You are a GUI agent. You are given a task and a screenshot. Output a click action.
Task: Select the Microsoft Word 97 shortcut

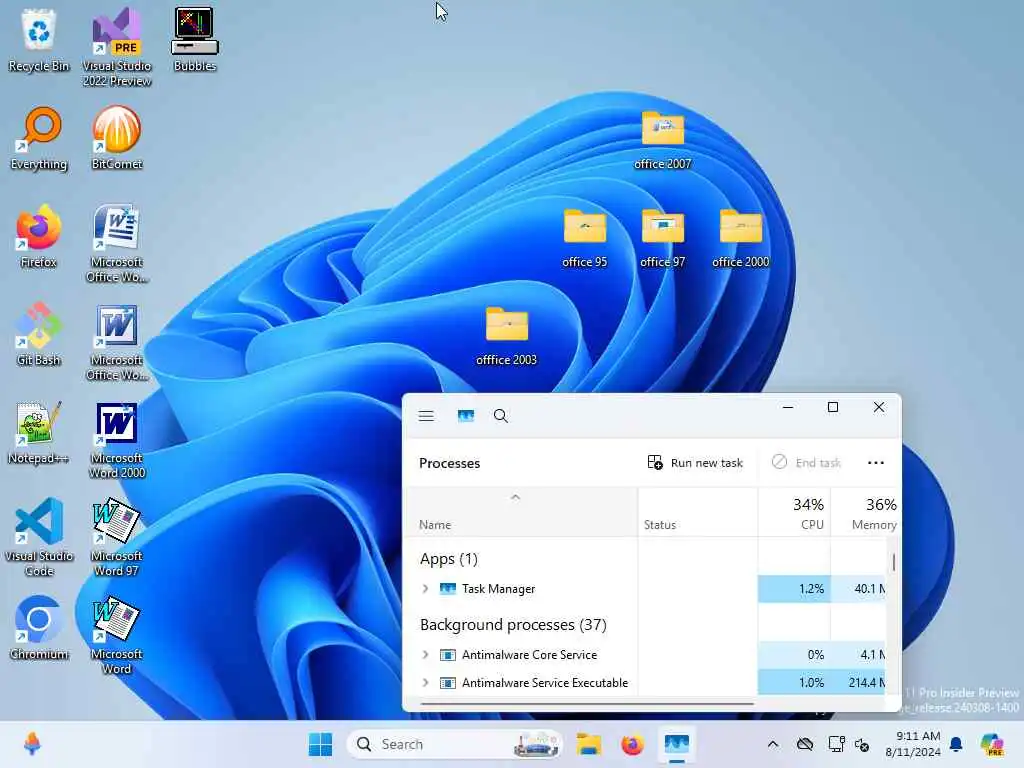pyautogui.click(x=117, y=537)
